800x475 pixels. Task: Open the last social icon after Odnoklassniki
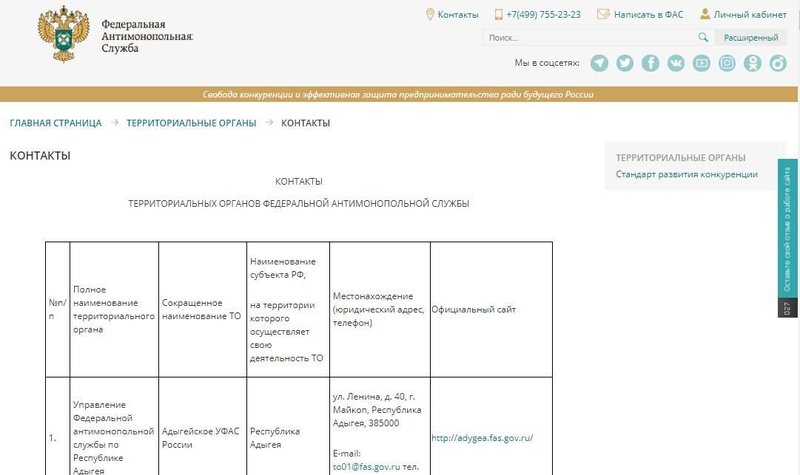[778, 63]
